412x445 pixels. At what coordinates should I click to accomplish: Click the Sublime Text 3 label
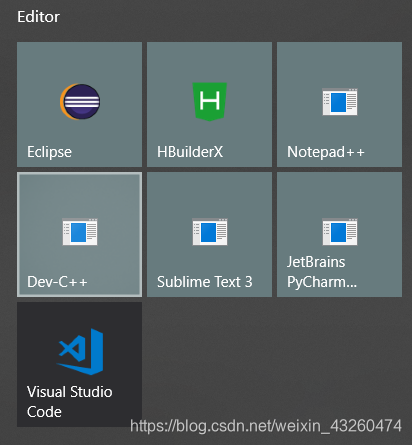pos(205,282)
